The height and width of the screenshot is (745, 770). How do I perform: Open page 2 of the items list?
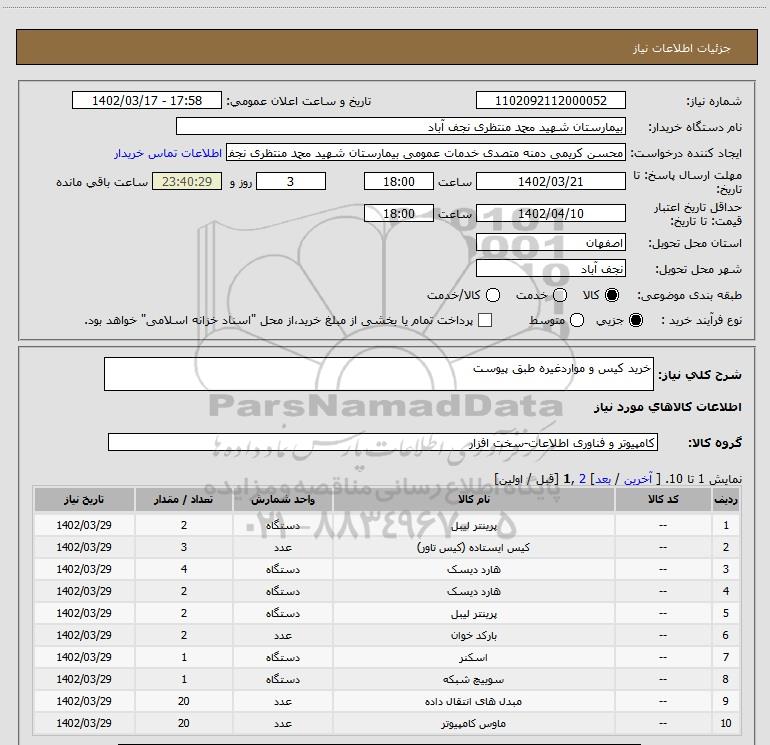point(582,479)
